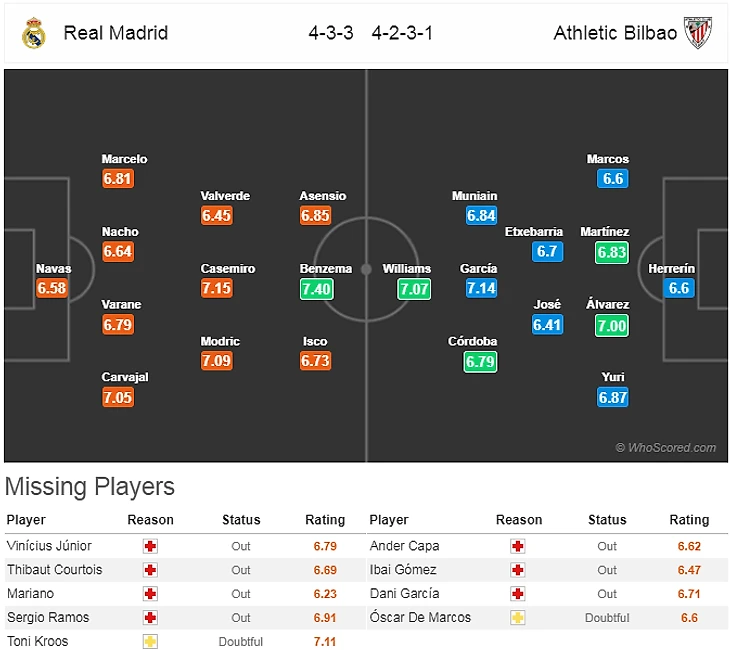This screenshot has width=730, height=650.
Task: Click Yuri's blue 6.87 rating badge
Action: coord(613,397)
